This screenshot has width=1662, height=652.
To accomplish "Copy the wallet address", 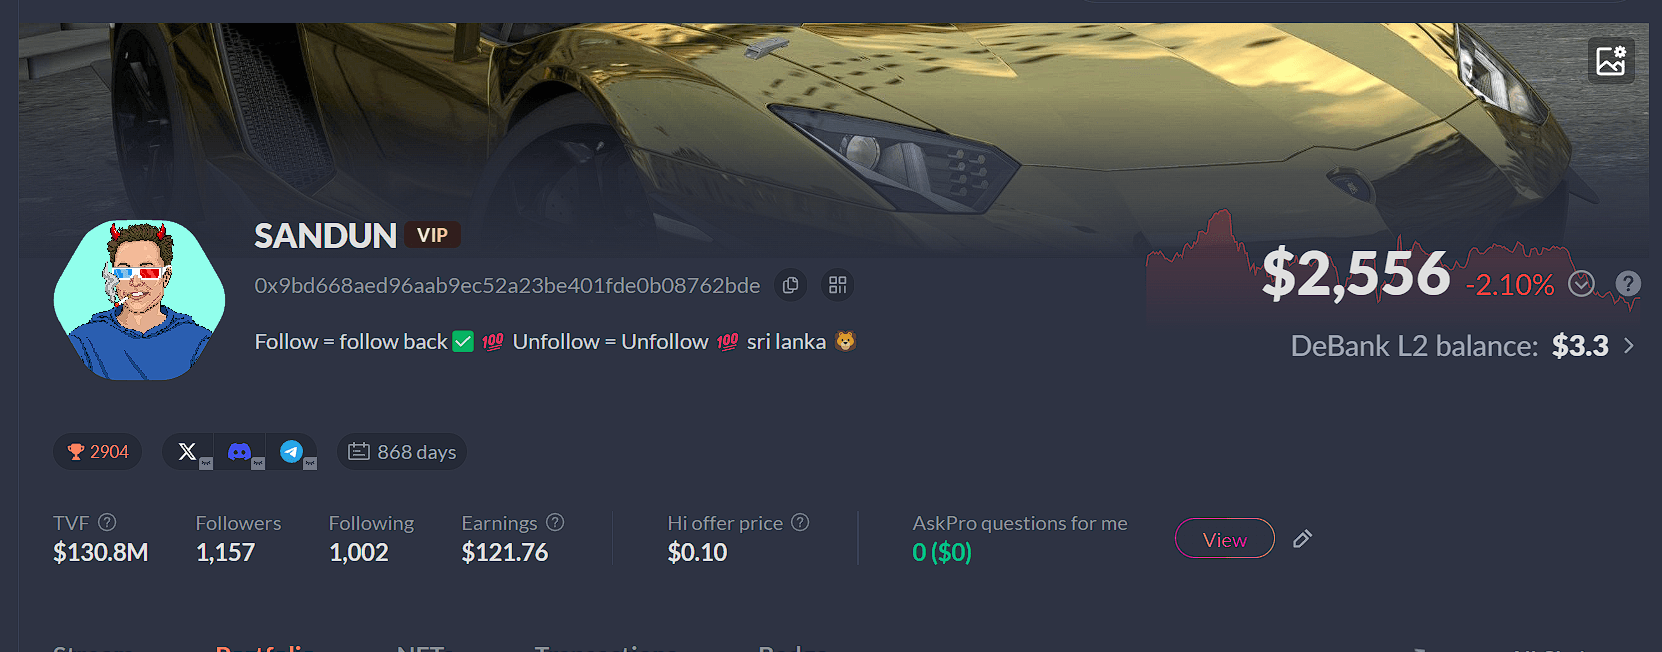I will (790, 285).
